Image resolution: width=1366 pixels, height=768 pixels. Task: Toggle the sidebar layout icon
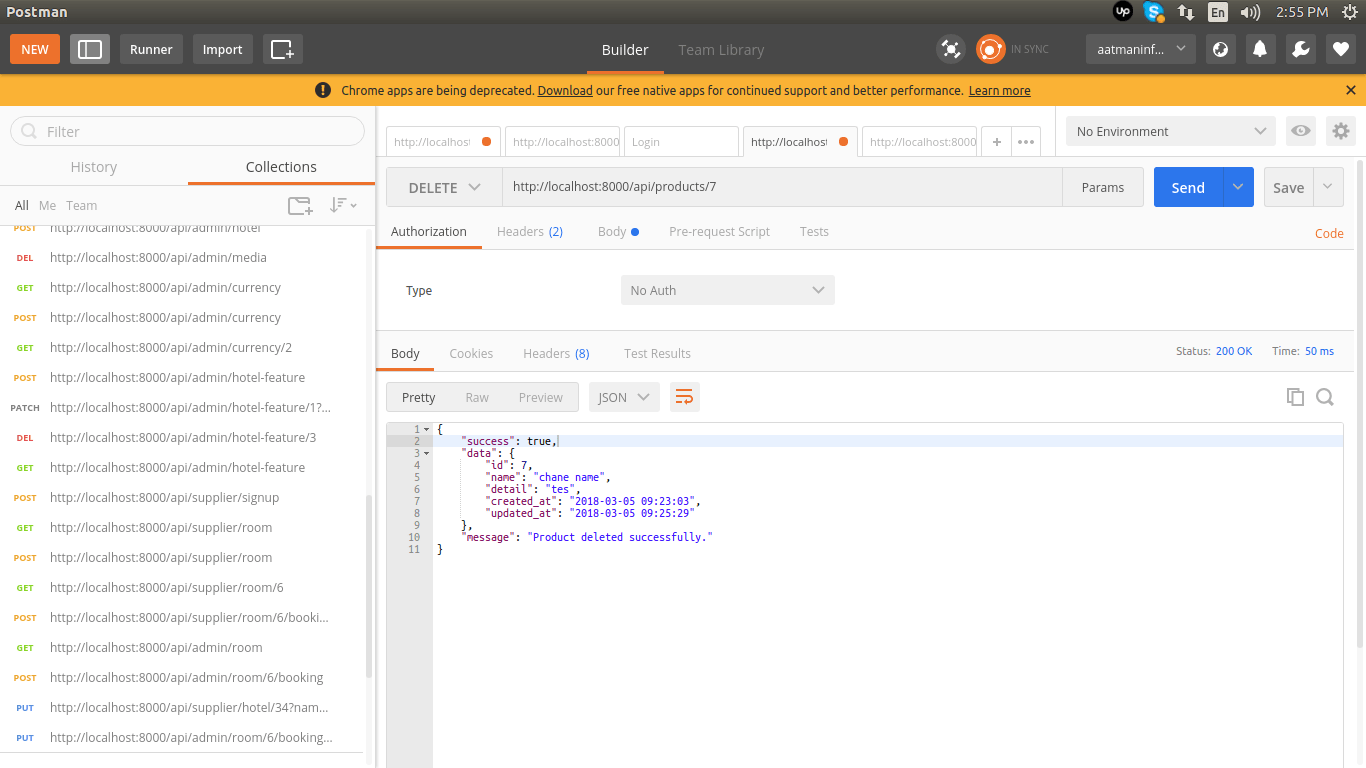click(90, 49)
